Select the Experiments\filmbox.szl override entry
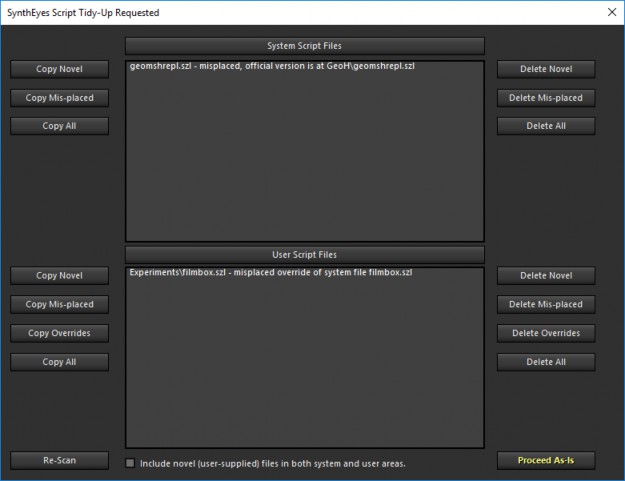The height and width of the screenshot is (481, 625). (270, 273)
